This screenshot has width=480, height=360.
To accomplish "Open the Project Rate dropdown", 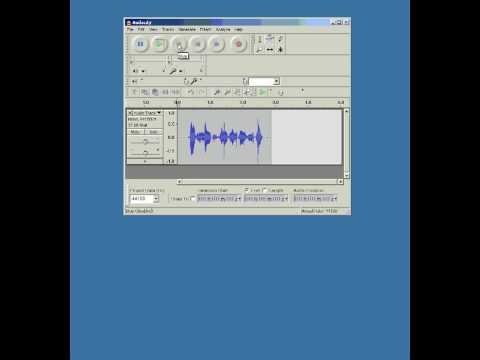I will pyautogui.click(x=156, y=199).
